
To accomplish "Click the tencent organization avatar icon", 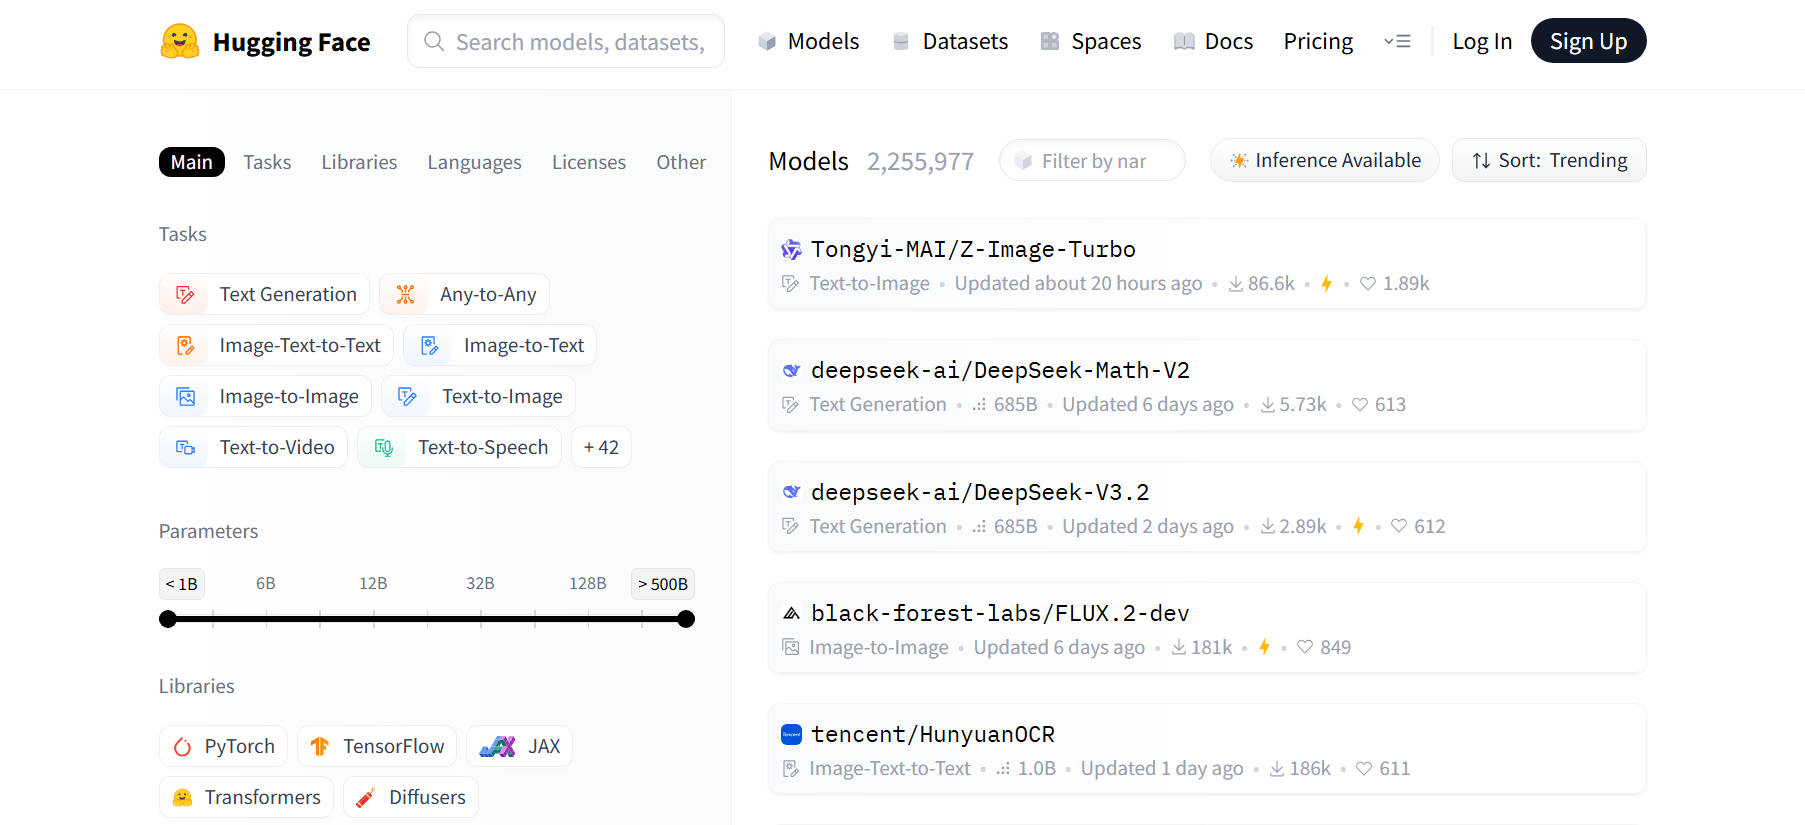I will pyautogui.click(x=791, y=735).
